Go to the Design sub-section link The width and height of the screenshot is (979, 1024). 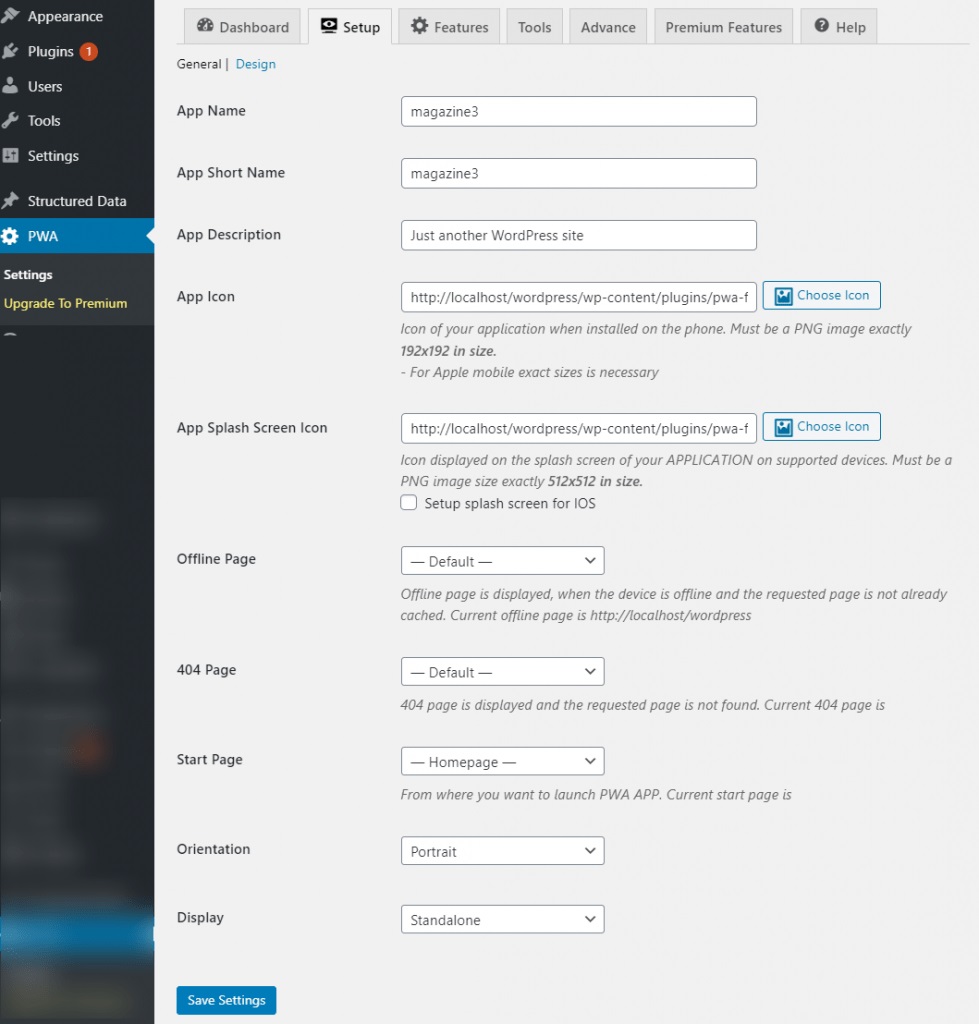pyautogui.click(x=256, y=64)
